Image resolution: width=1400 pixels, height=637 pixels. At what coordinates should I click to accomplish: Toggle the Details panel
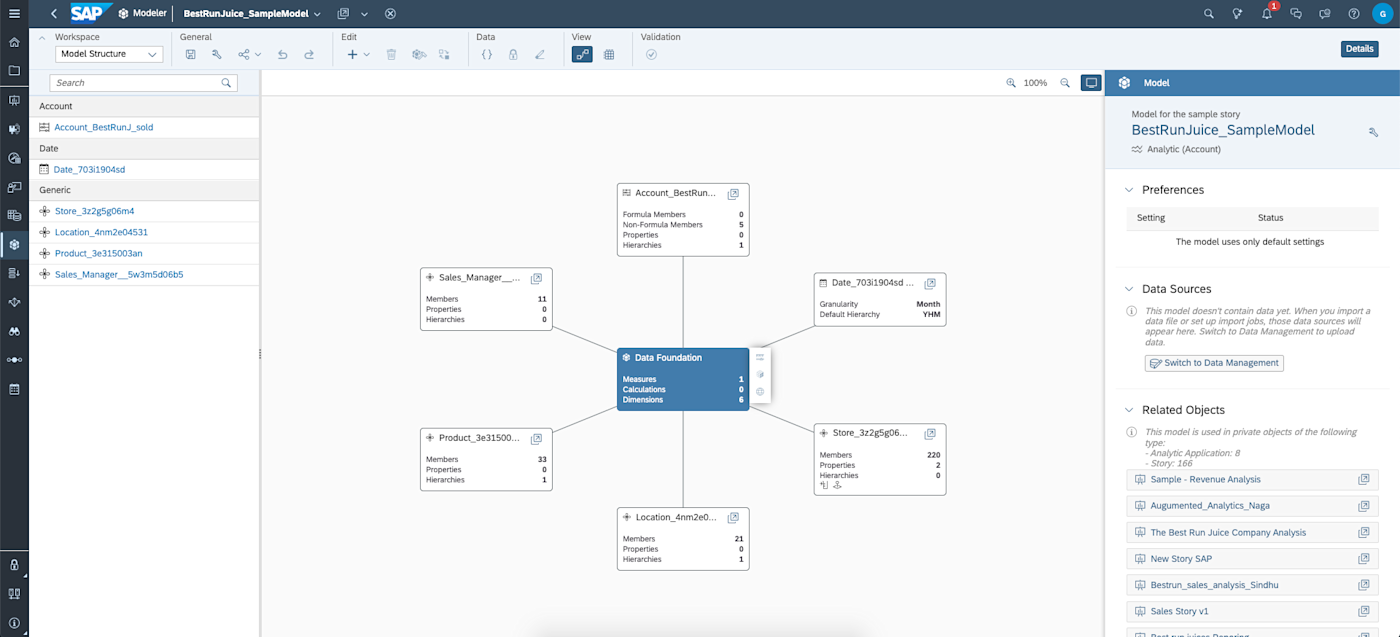1359,49
